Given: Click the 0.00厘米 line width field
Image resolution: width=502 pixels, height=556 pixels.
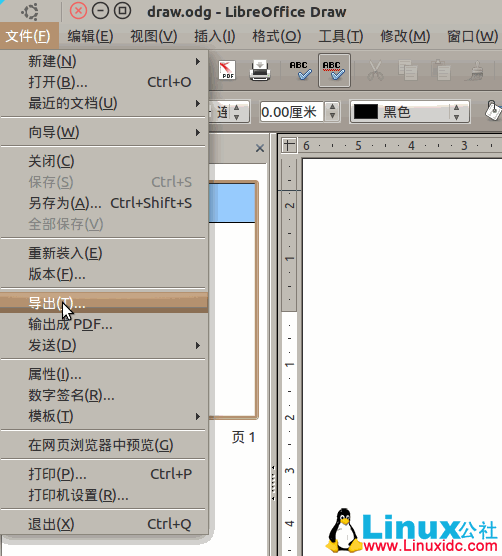Looking at the screenshot, I should coord(291,112).
